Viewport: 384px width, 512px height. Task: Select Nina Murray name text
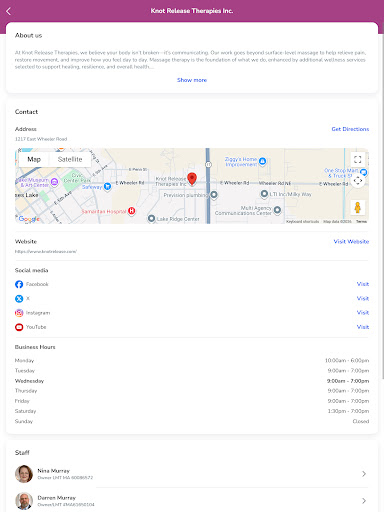pos(54,471)
